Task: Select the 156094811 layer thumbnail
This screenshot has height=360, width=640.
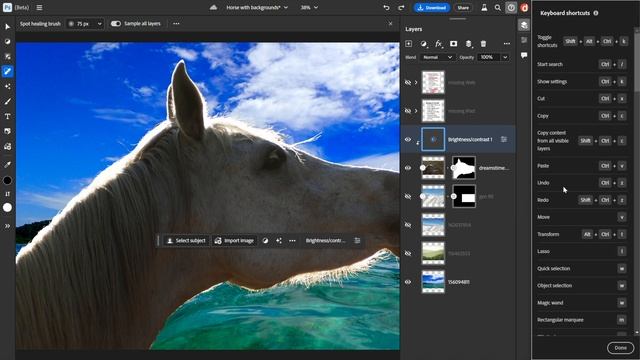Action: (x=433, y=282)
